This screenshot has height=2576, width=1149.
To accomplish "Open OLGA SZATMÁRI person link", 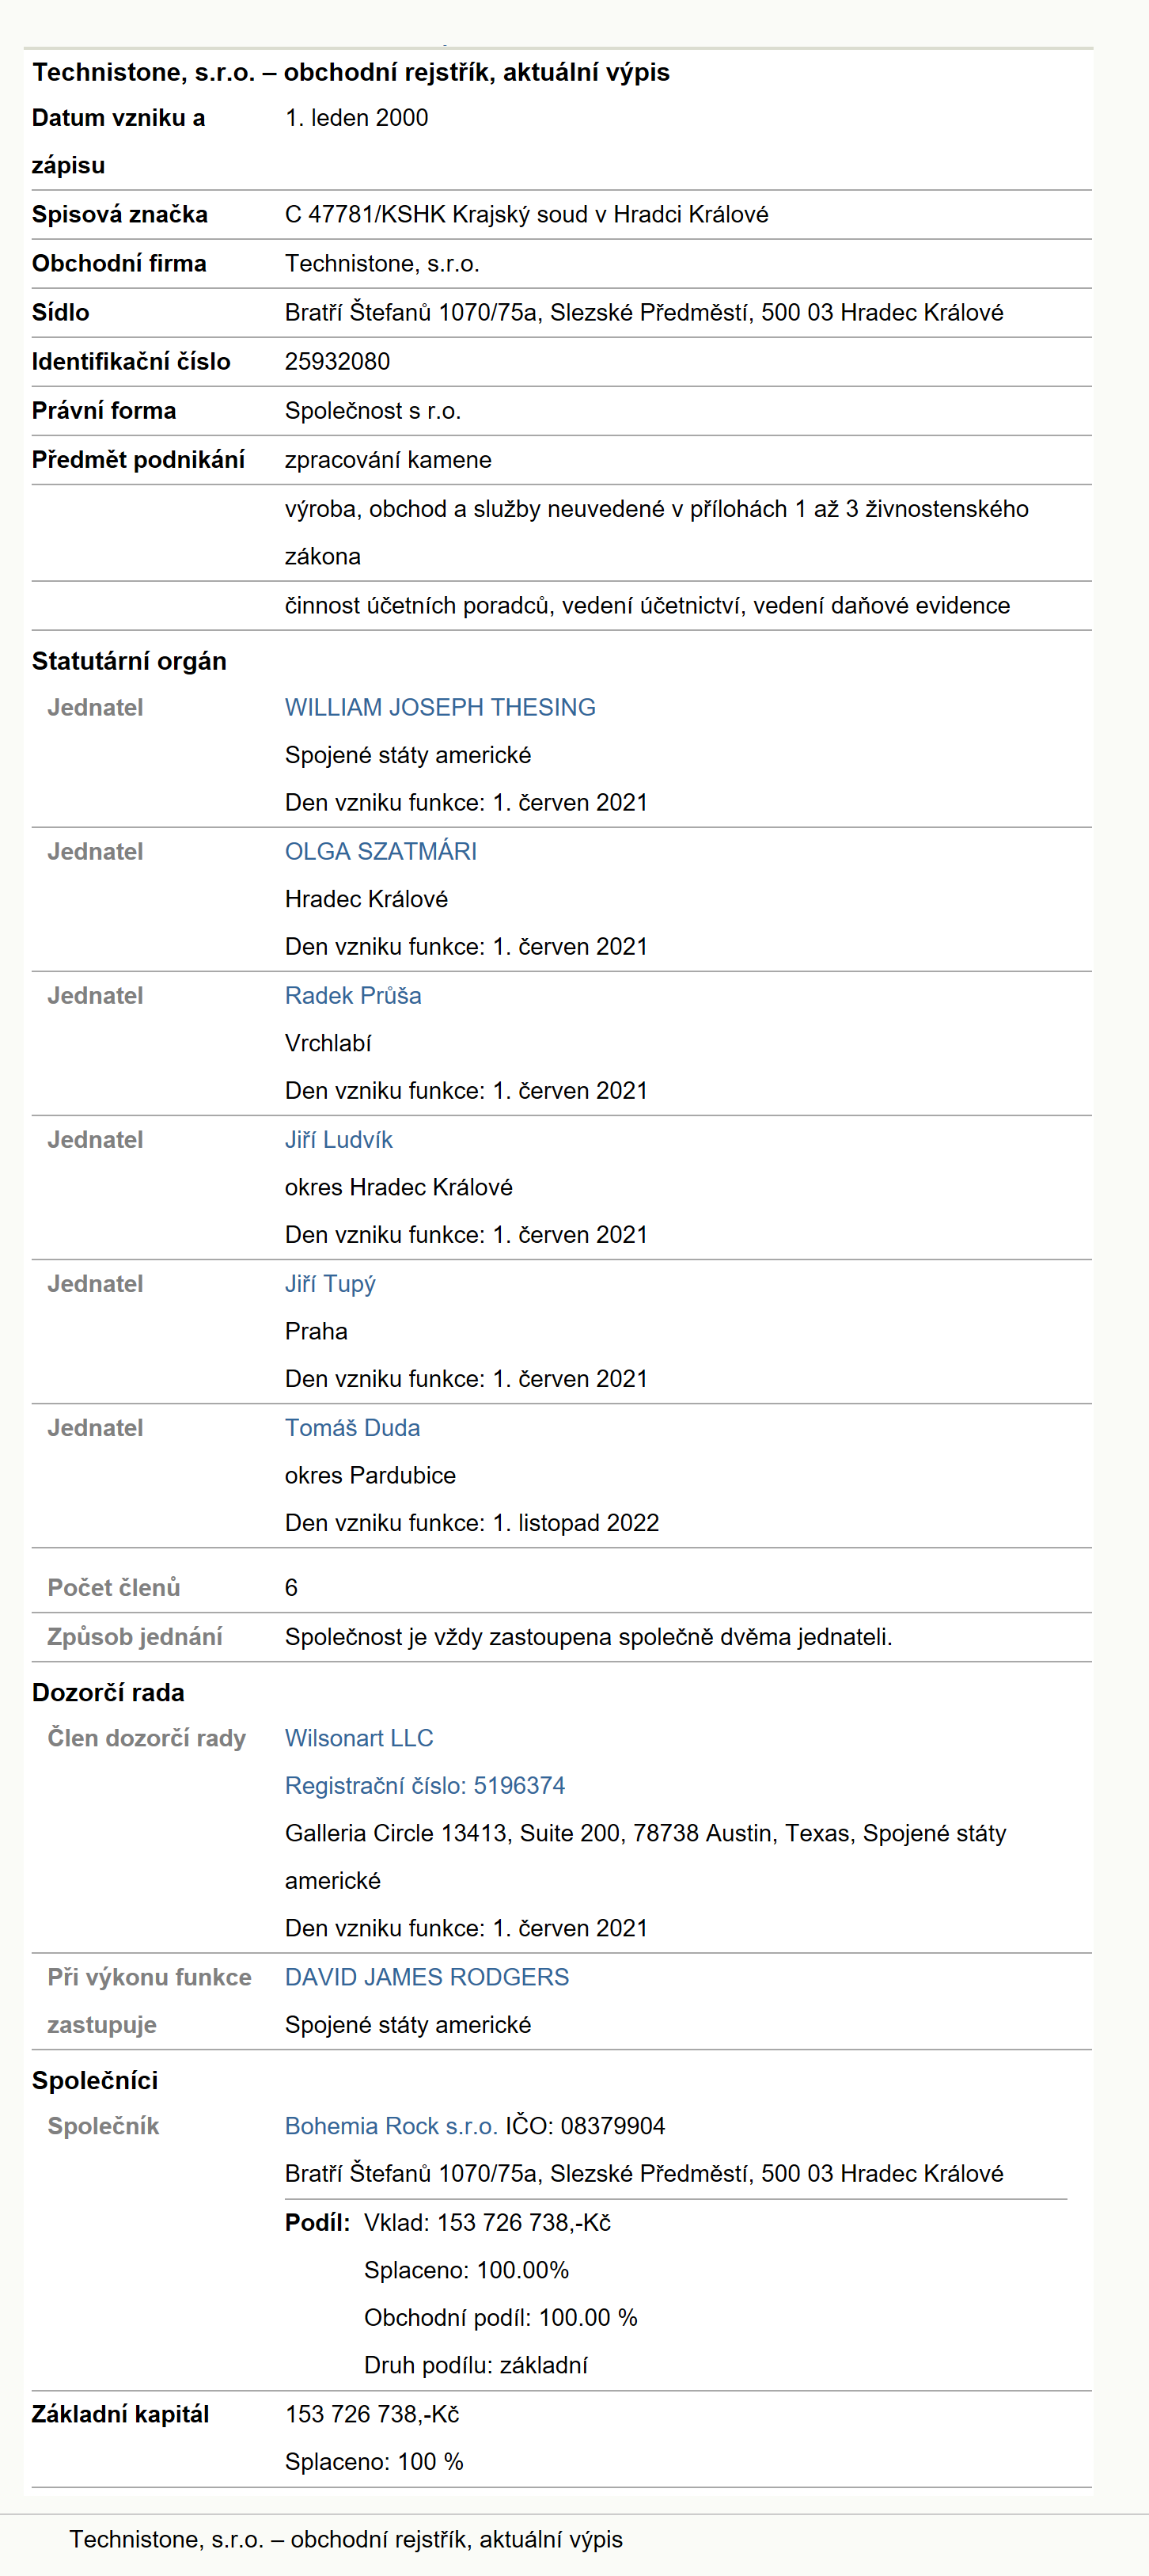I will coord(381,851).
